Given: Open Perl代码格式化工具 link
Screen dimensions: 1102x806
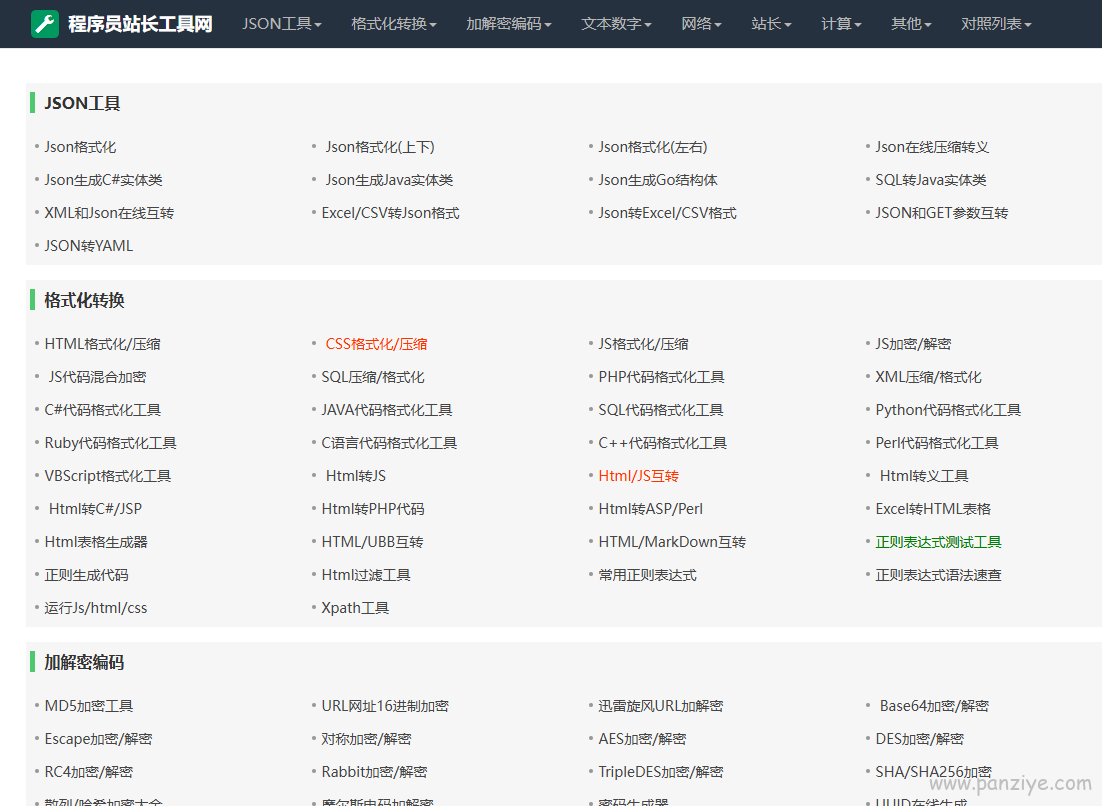Looking at the screenshot, I should pos(937,443).
